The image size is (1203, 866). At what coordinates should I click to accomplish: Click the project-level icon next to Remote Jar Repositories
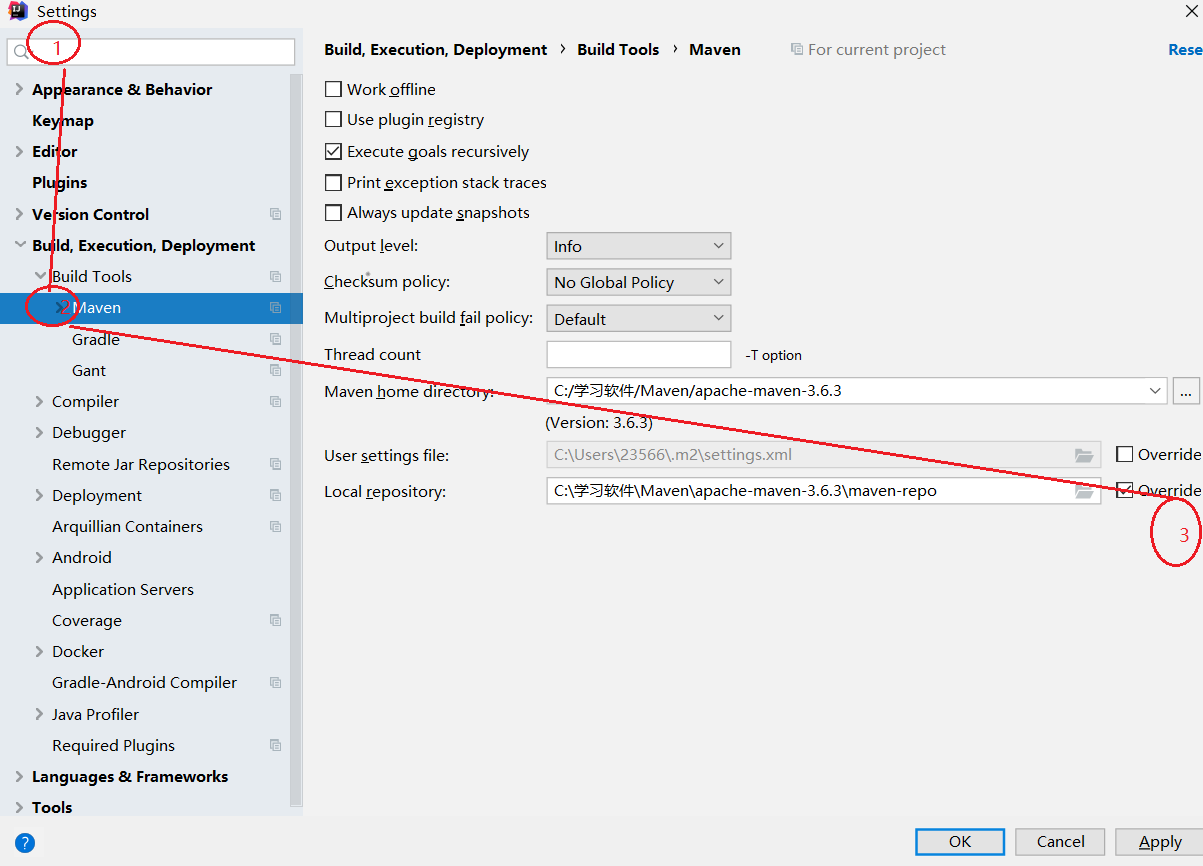tap(275, 464)
